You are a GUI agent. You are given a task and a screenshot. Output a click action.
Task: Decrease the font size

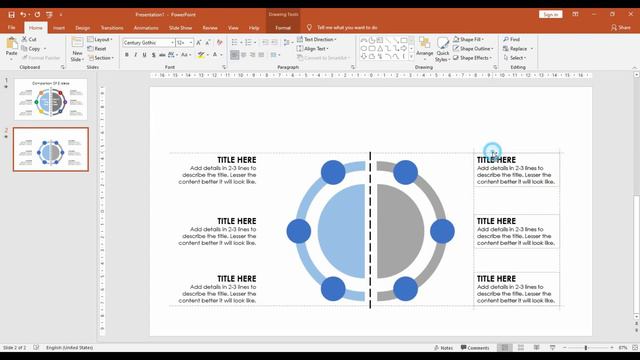(208, 42)
